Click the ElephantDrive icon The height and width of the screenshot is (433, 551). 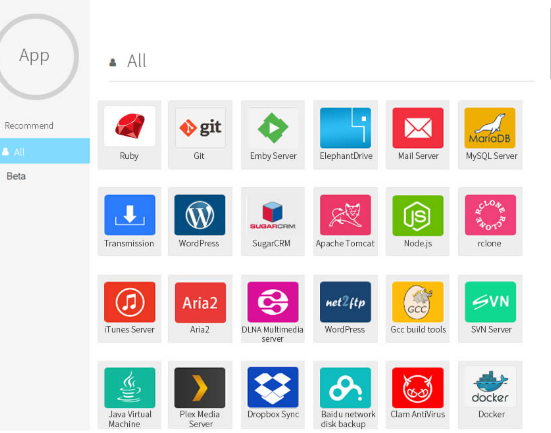pyautogui.click(x=345, y=127)
